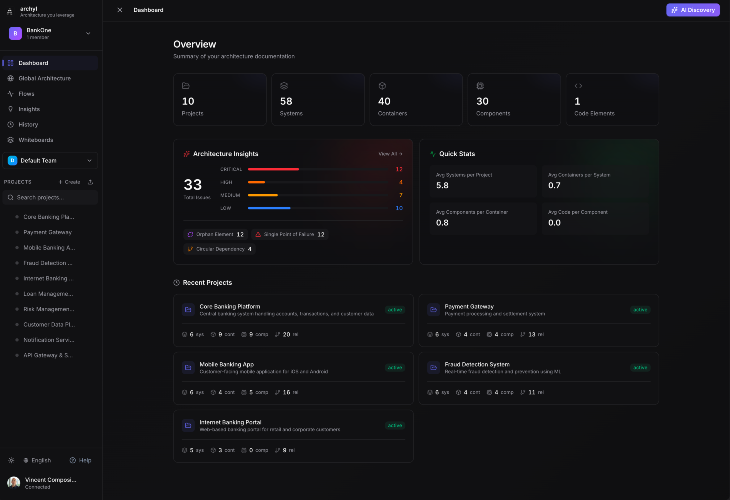Open the Core Banking Platform project card
Viewport: 730px width, 500px height.
click(x=293, y=320)
